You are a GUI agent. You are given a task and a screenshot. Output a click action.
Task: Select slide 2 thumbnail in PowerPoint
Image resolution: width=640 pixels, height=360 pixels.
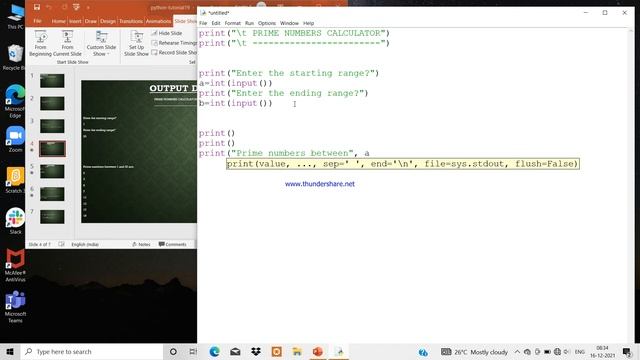(52, 103)
